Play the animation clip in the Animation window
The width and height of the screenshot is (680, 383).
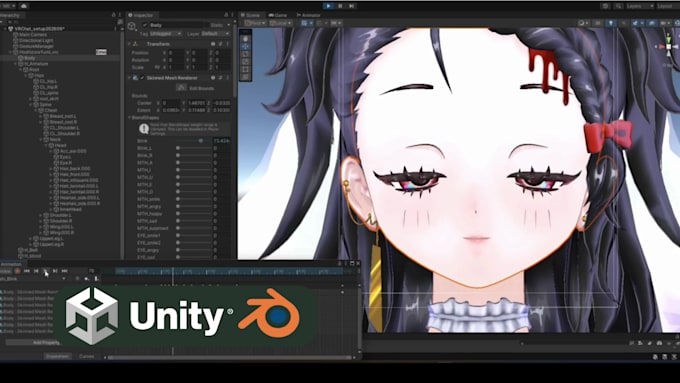46,271
